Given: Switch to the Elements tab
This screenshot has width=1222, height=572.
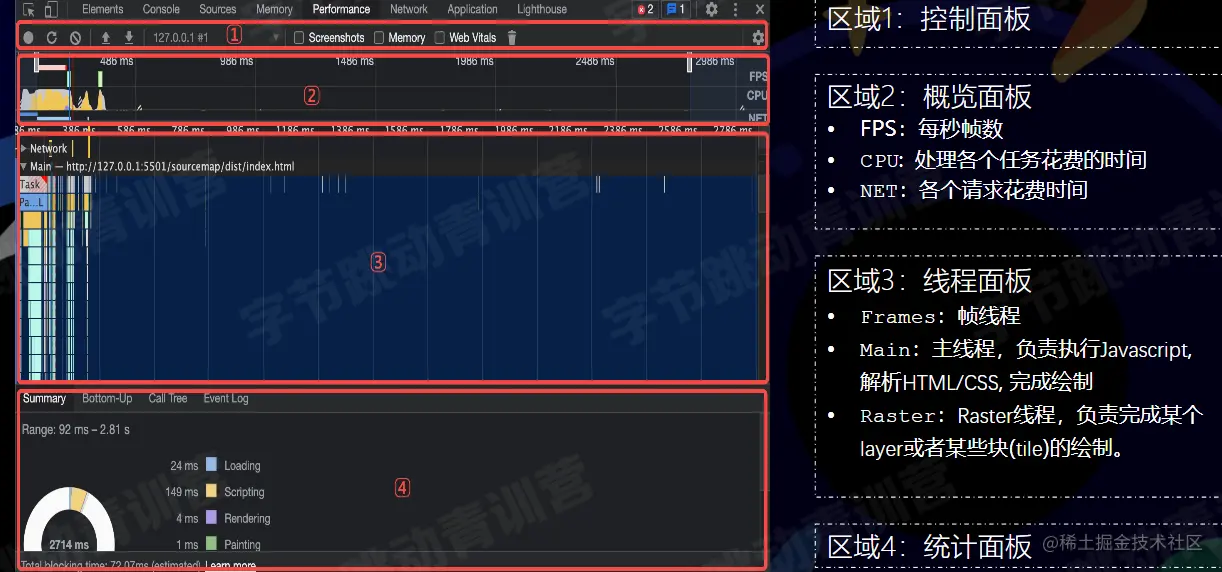Looking at the screenshot, I should [103, 9].
